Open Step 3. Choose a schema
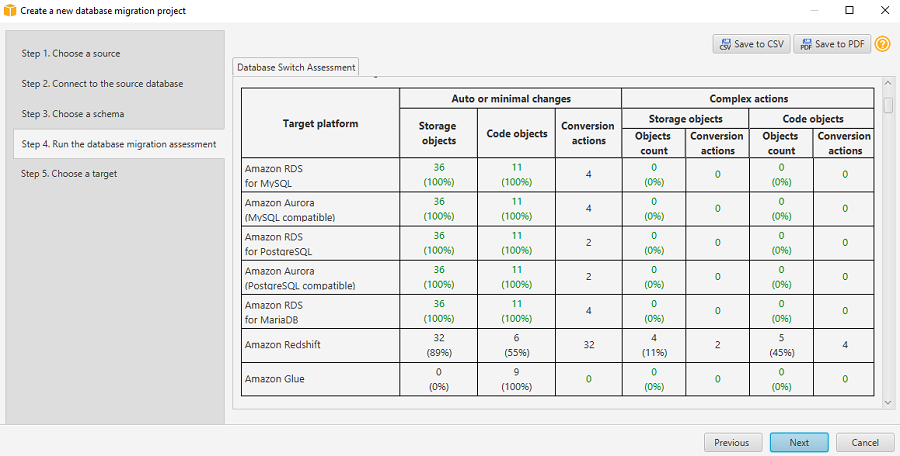Screen dimensions: 900x456 coord(71,114)
